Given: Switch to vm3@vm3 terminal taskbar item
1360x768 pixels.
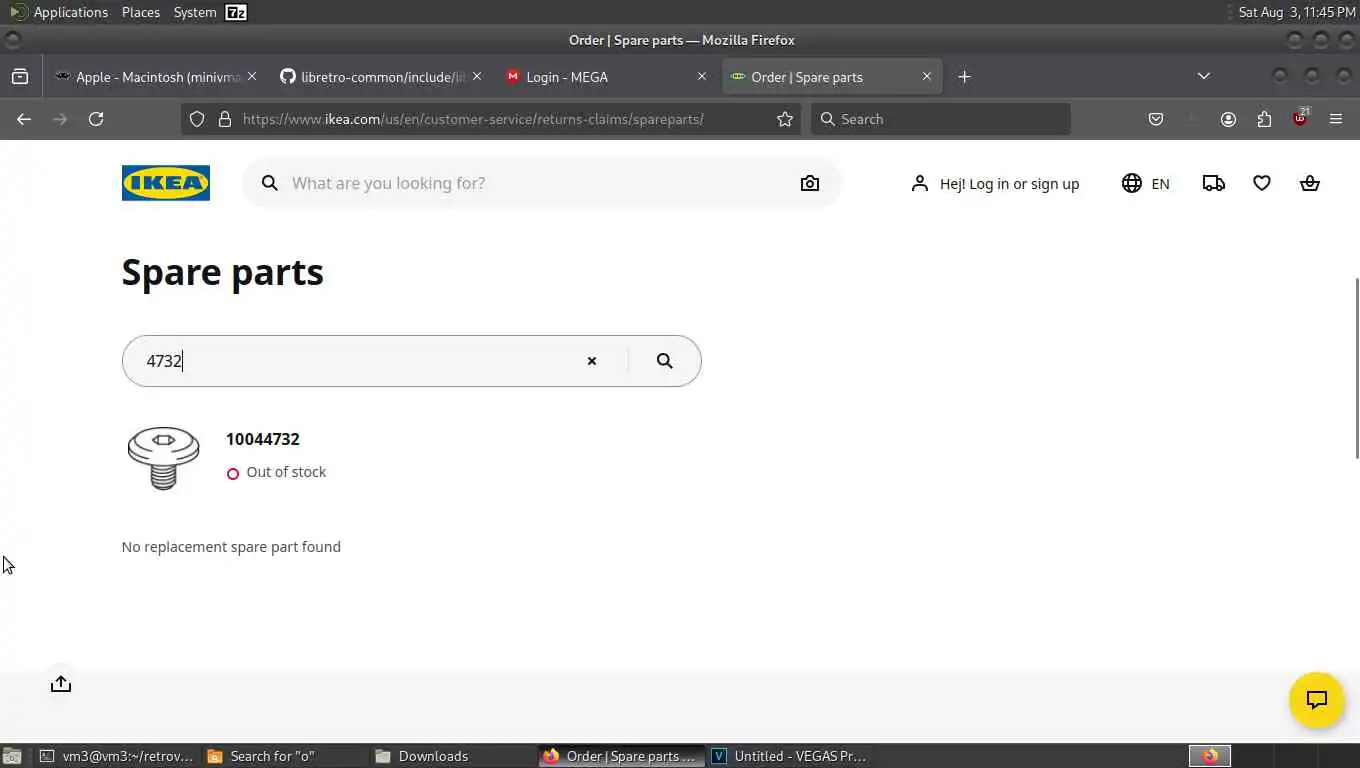Looking at the screenshot, I should (118, 756).
